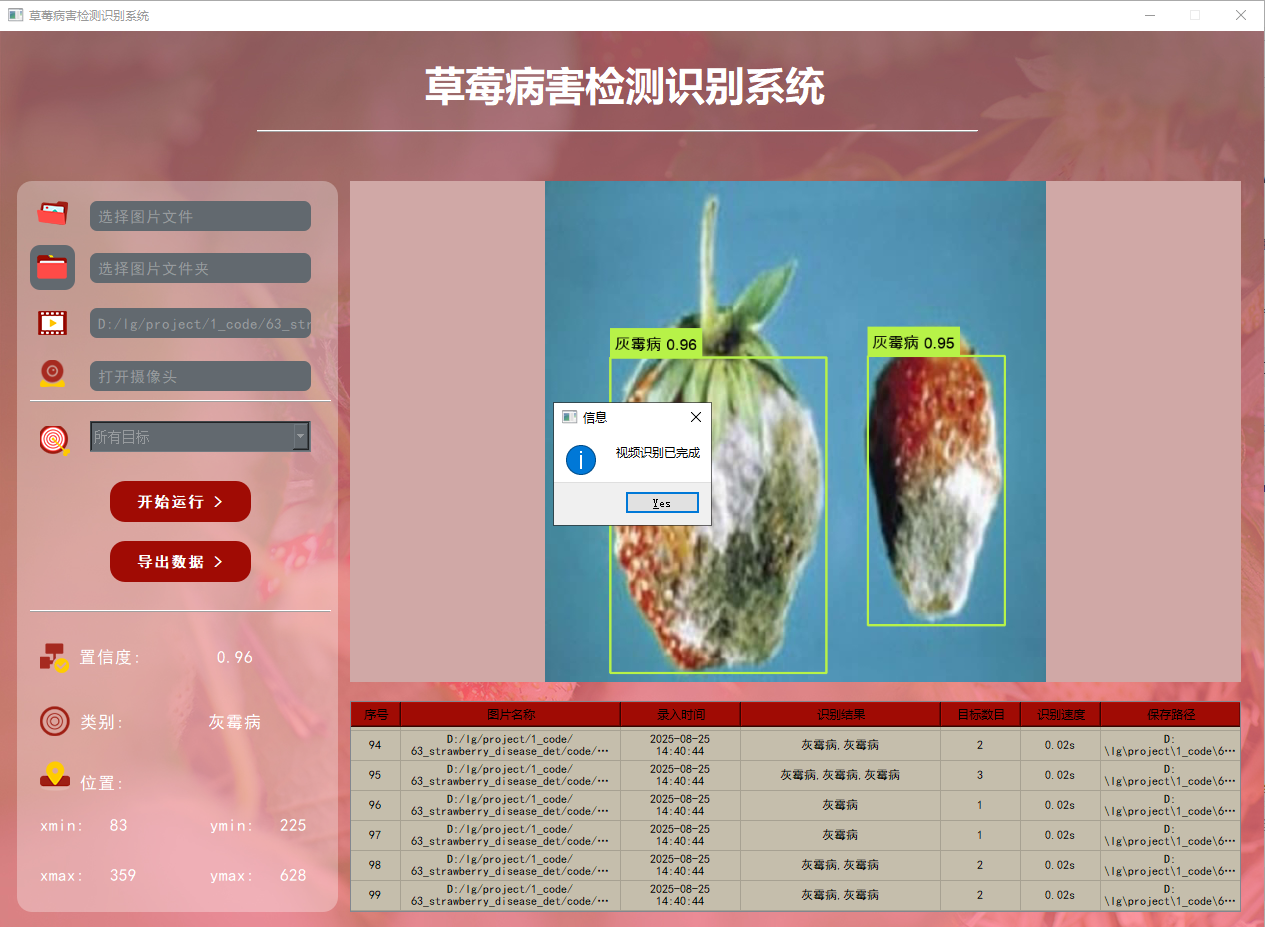This screenshot has height=927, width=1265.
Task: Click the xmin value 83
Action: coord(119,826)
